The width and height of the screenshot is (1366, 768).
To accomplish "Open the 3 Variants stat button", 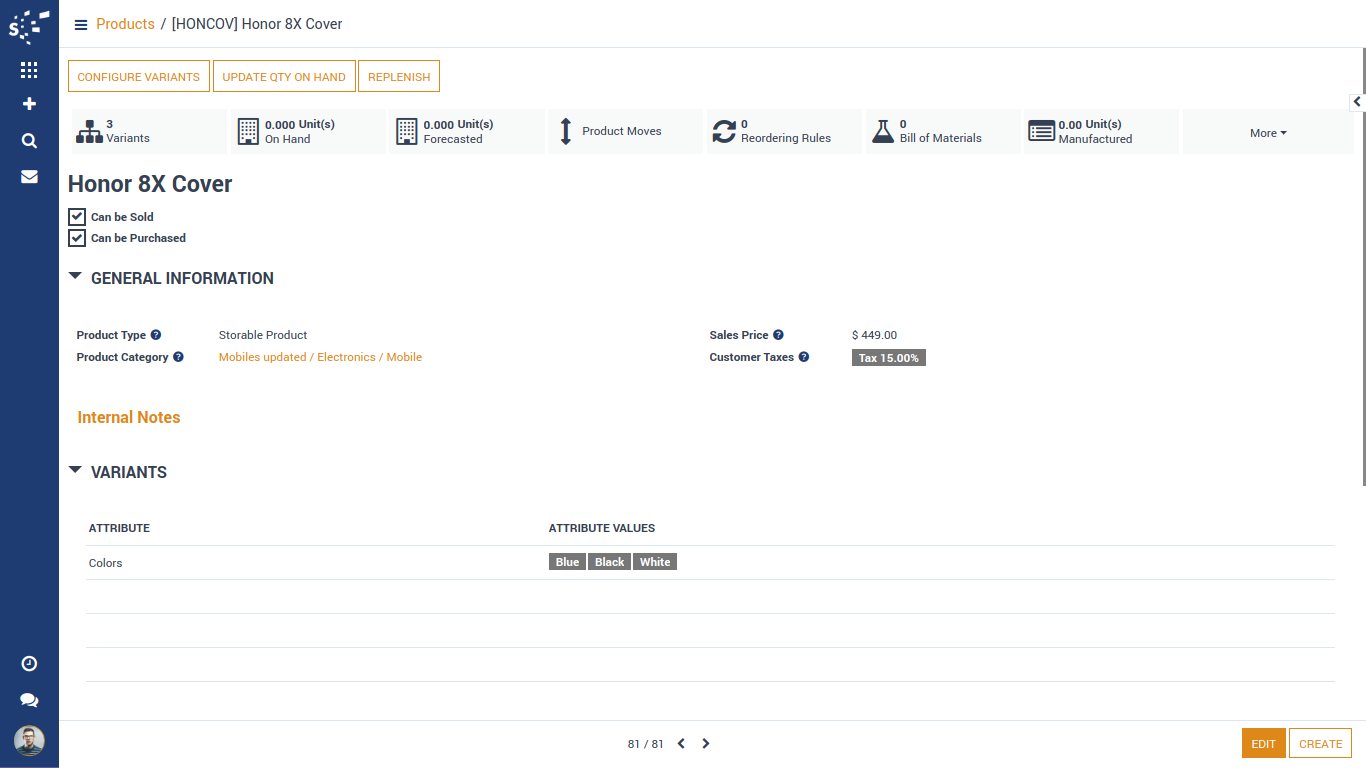I will (x=149, y=132).
